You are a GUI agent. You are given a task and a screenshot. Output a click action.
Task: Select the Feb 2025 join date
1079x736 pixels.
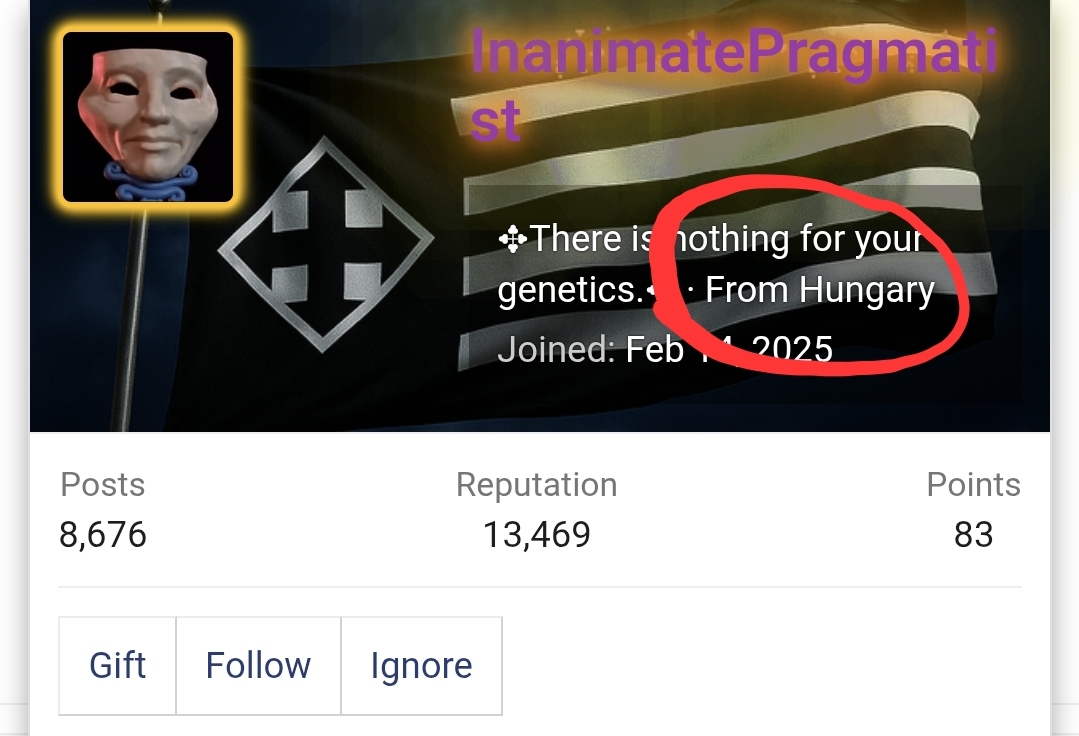(x=729, y=349)
